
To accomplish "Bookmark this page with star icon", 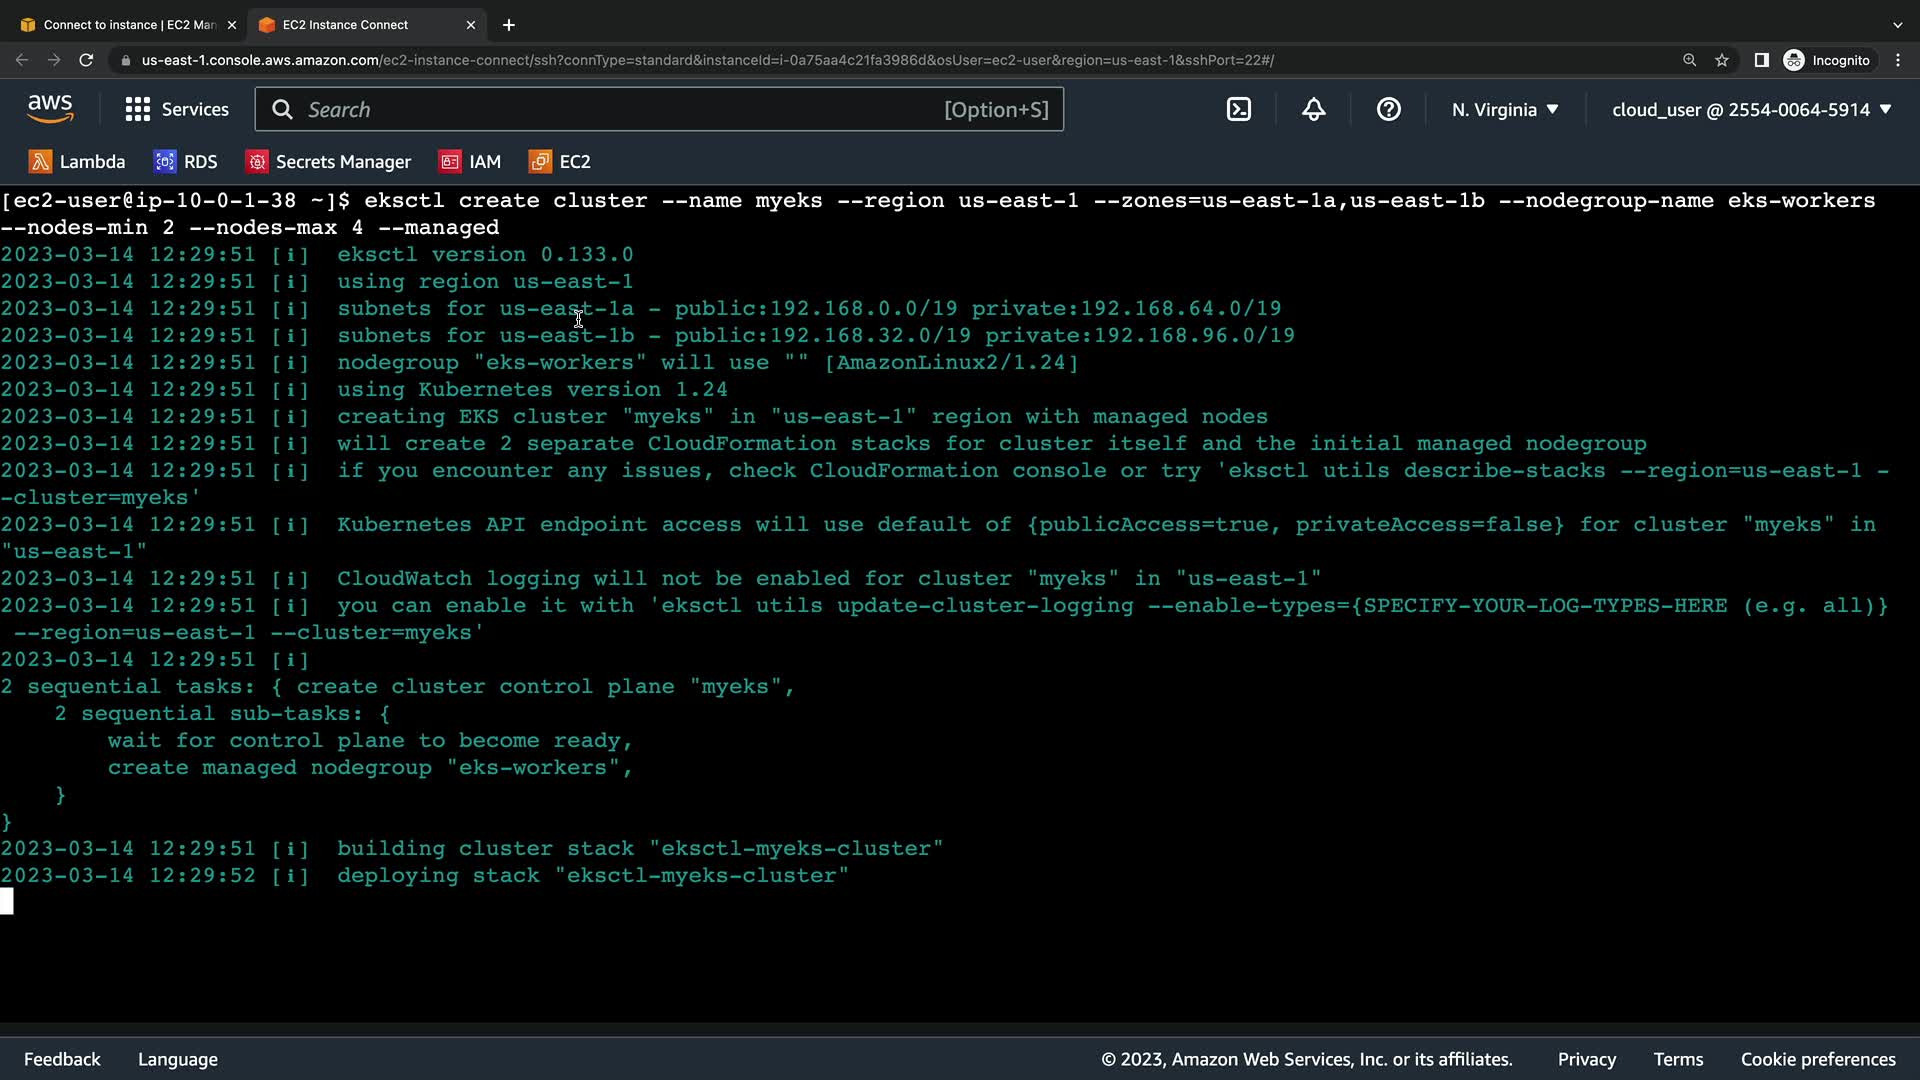I will pyautogui.click(x=1721, y=60).
